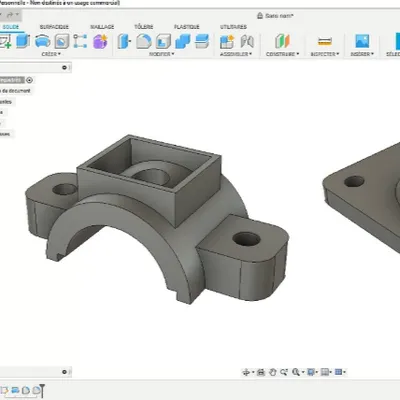
Task: Select the Revolve tool icon
Action: 43,41
